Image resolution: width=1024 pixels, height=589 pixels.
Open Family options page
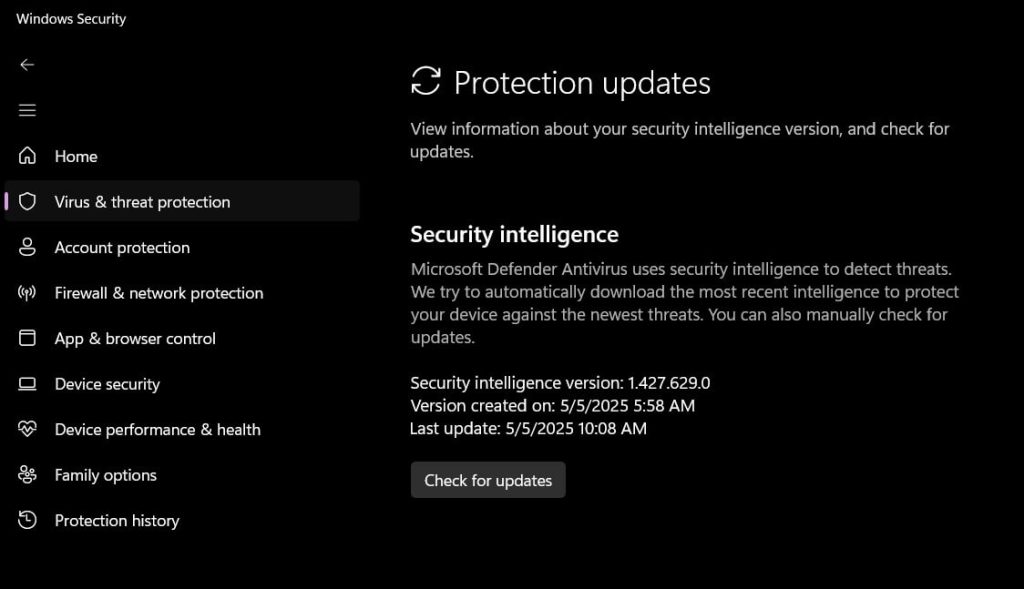tap(105, 475)
